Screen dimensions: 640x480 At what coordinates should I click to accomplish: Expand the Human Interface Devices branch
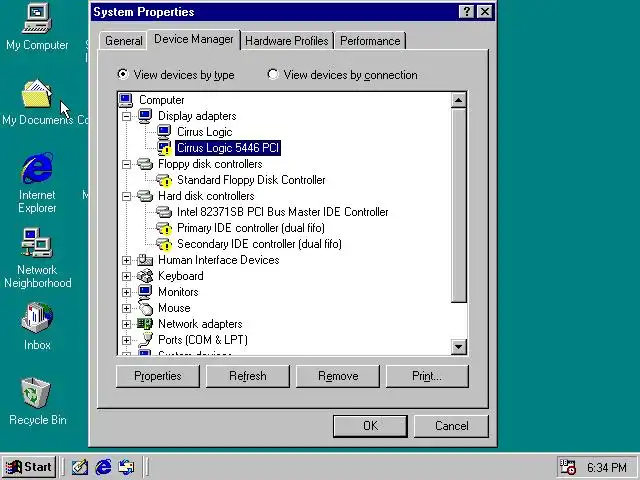click(x=127, y=260)
